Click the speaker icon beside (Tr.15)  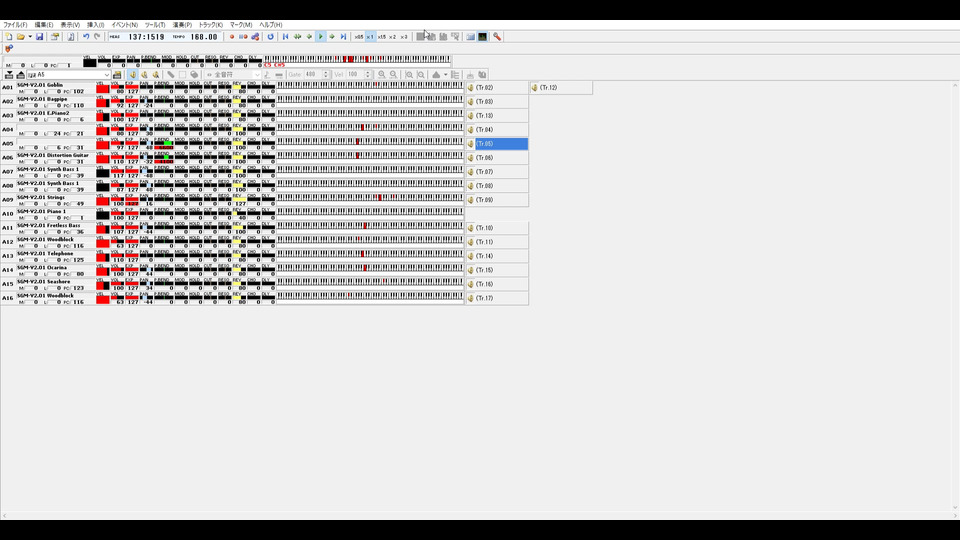[470, 270]
